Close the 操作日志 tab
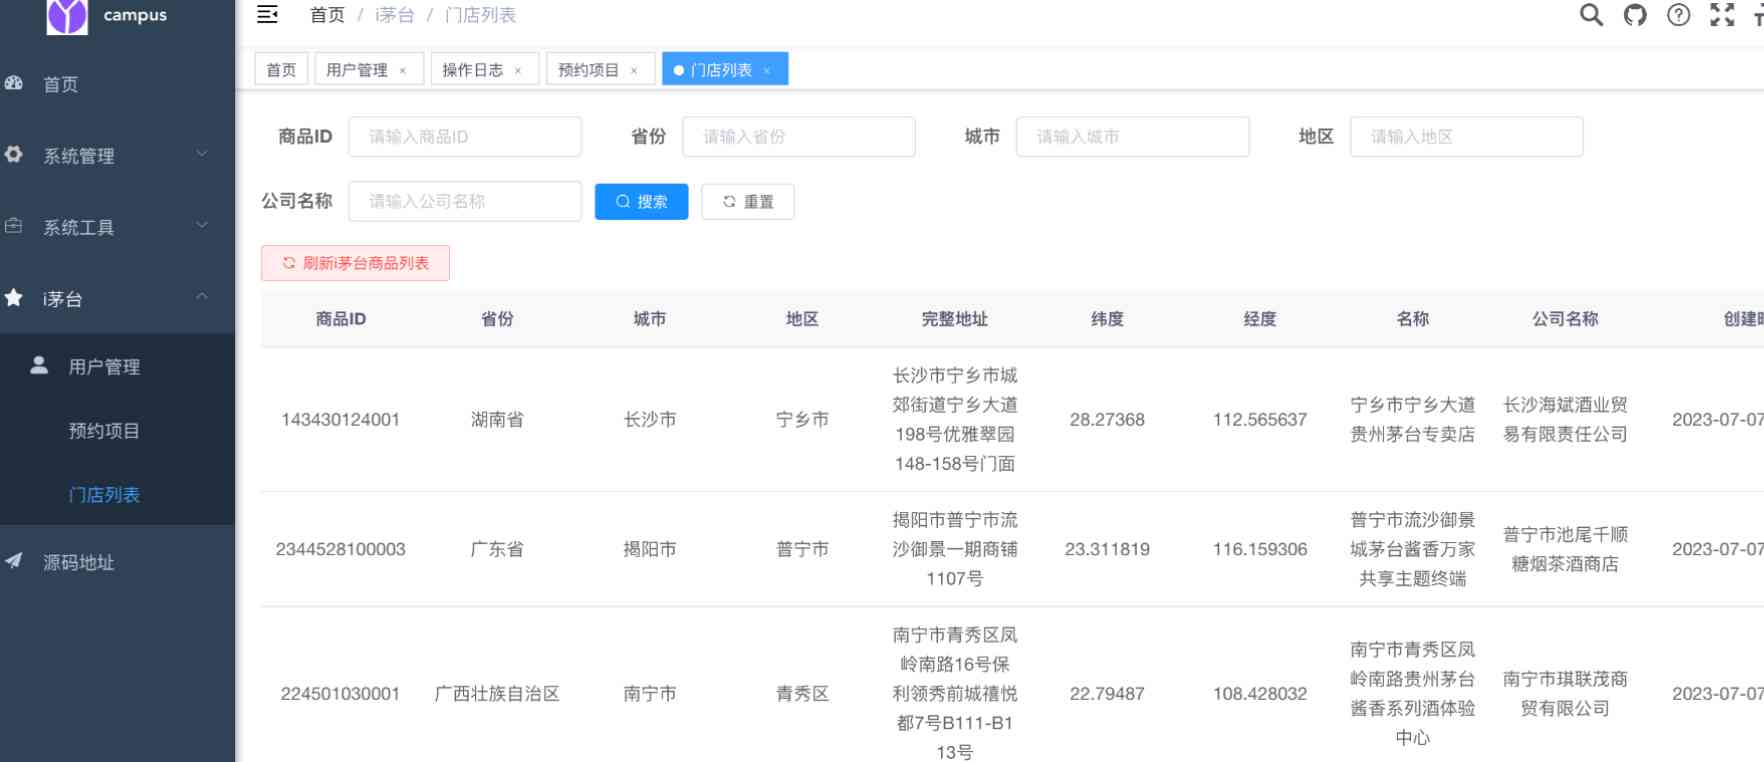 pyautogui.click(x=518, y=70)
